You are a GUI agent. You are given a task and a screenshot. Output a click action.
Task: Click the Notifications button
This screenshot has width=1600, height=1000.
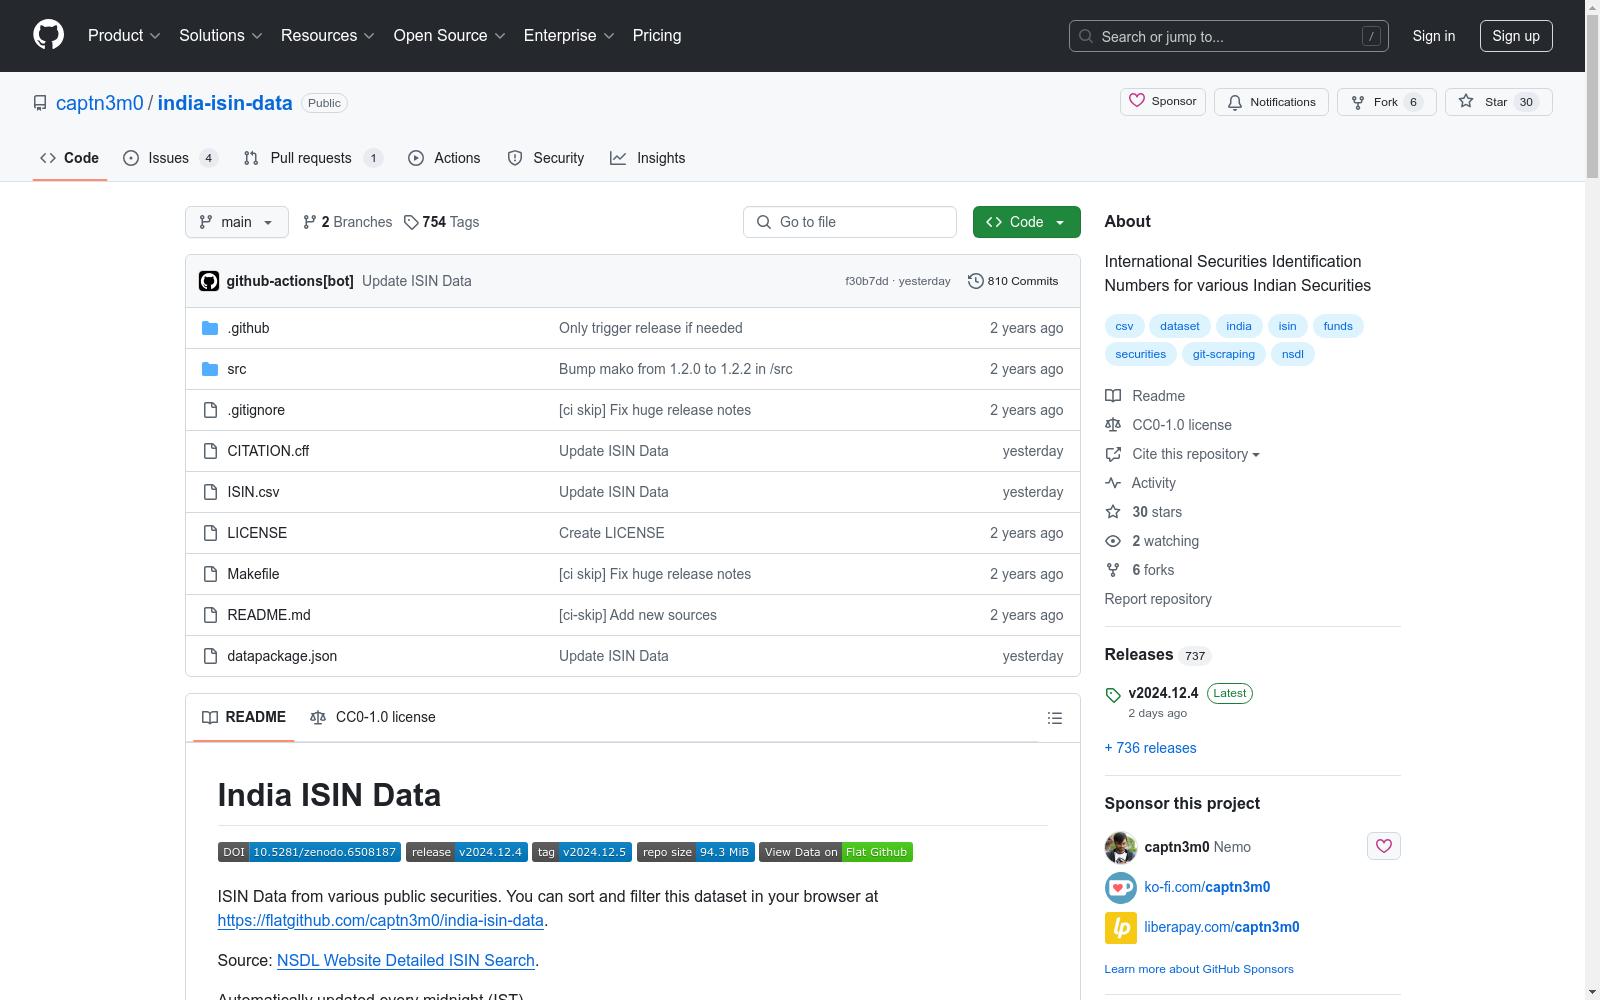(x=1271, y=102)
